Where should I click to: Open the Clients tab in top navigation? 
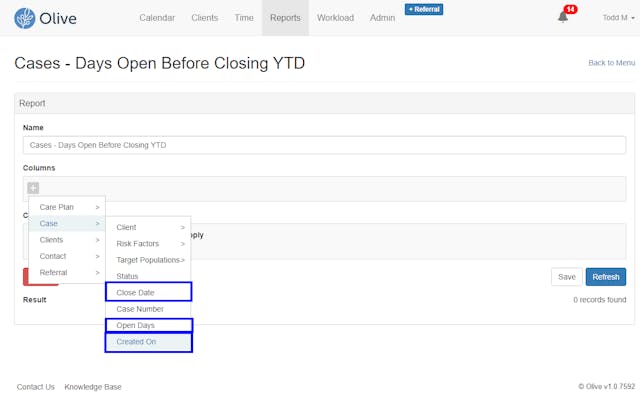[204, 18]
